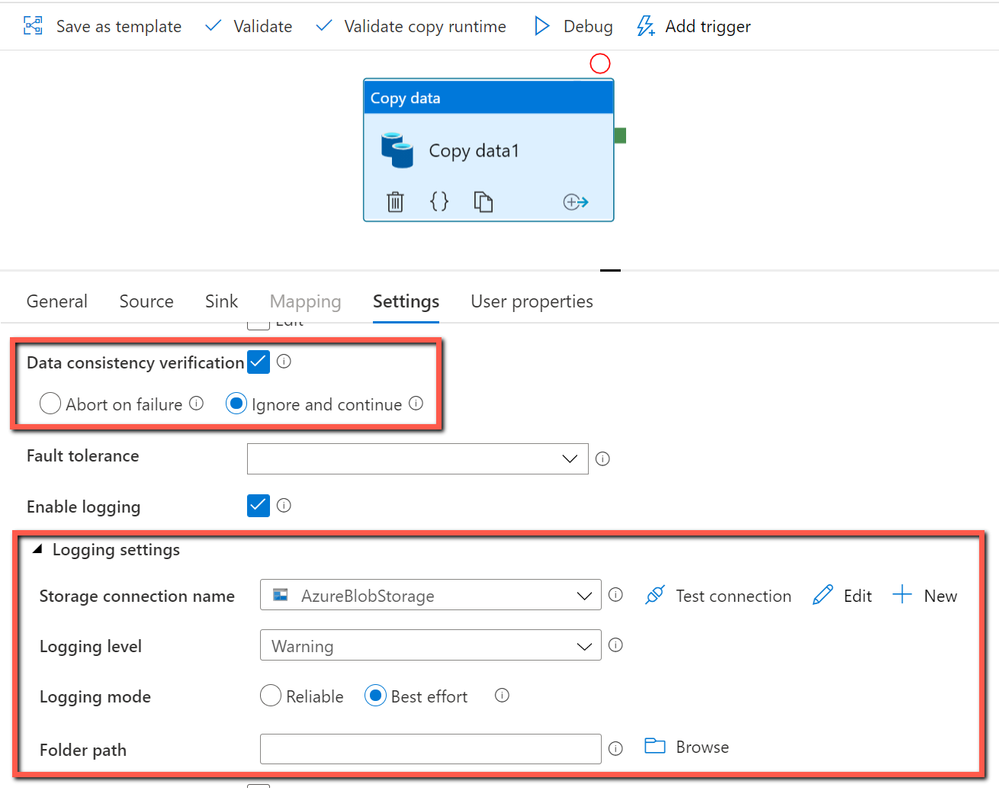Uncheck Data consistency verification checkbox

(258, 361)
